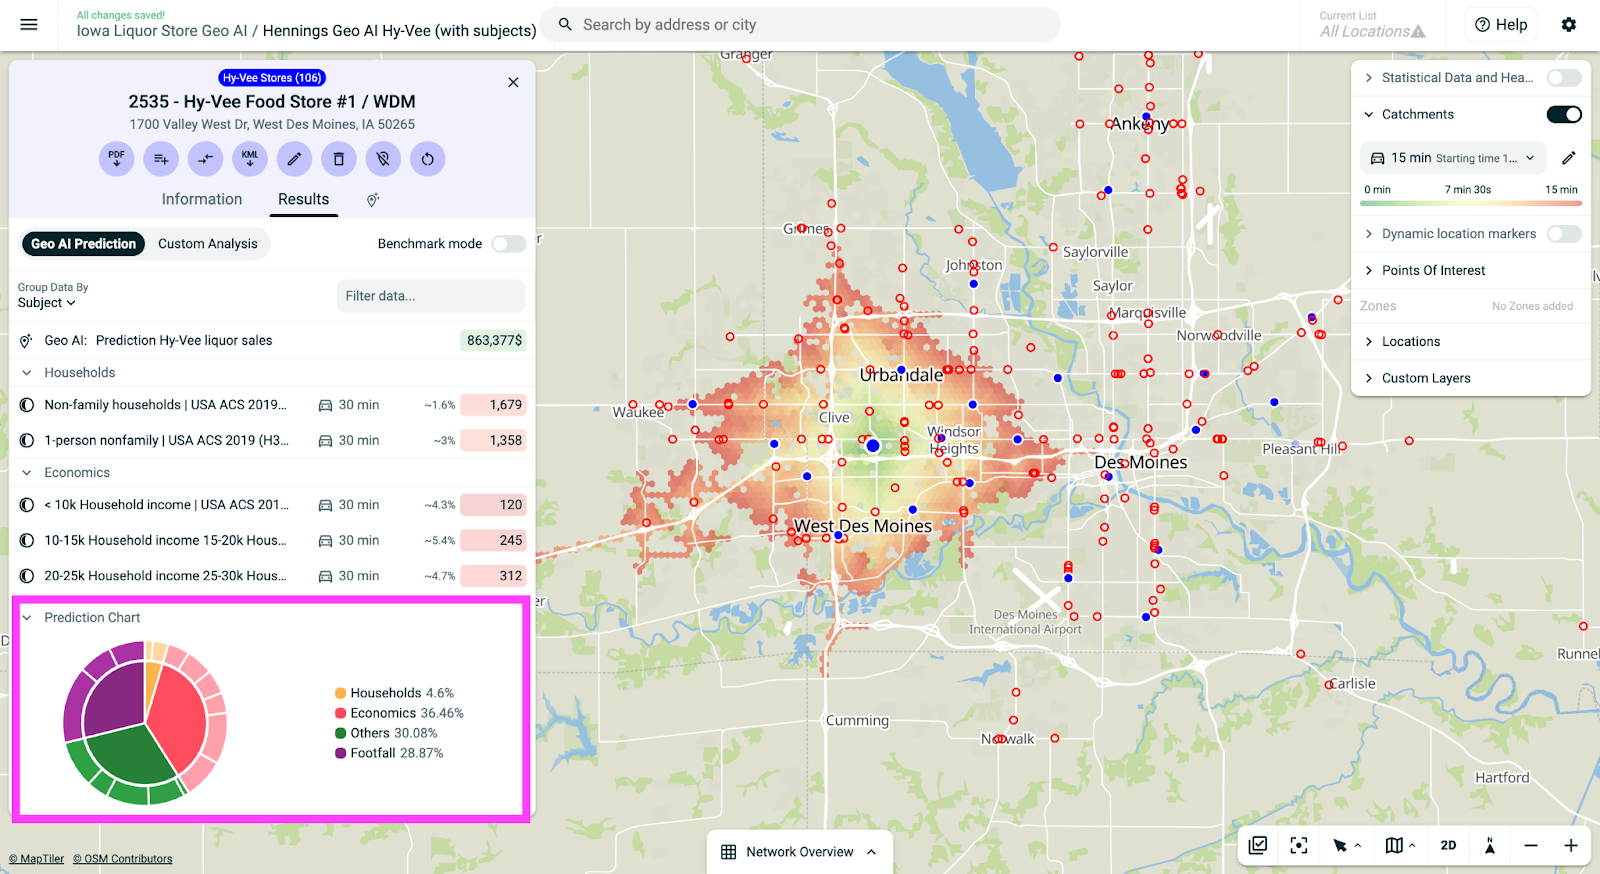1600x874 pixels.
Task: Click the Footfall legend color swatch
Action: [x=341, y=753]
